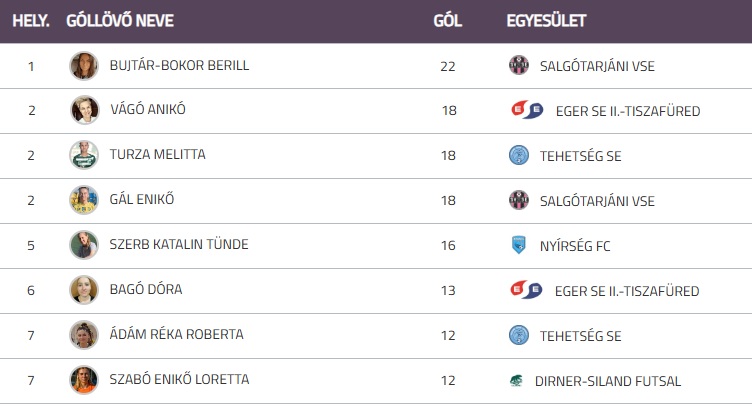Open Turza Melitta's profile picture
This screenshot has width=752, height=409.
pyautogui.click(x=84, y=155)
